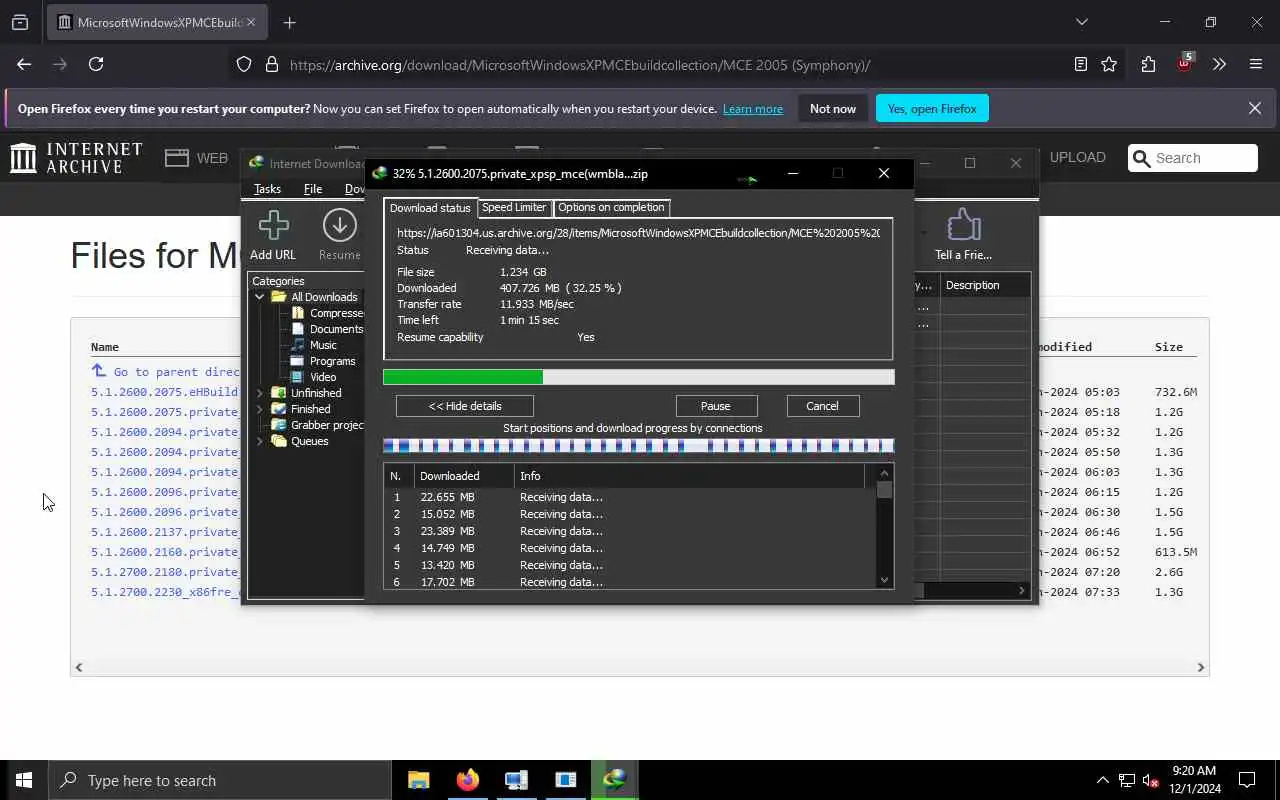
Task: Click the connections list scroll down arrow
Action: point(884,579)
